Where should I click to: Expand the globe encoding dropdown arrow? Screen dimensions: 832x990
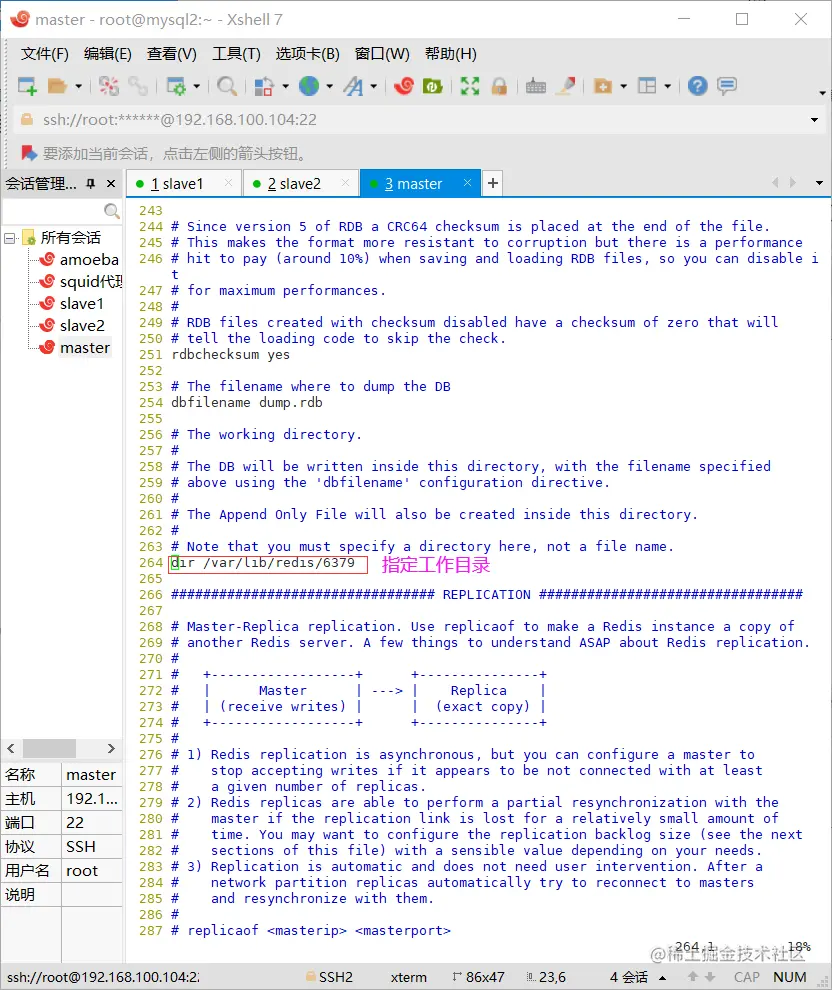330,86
